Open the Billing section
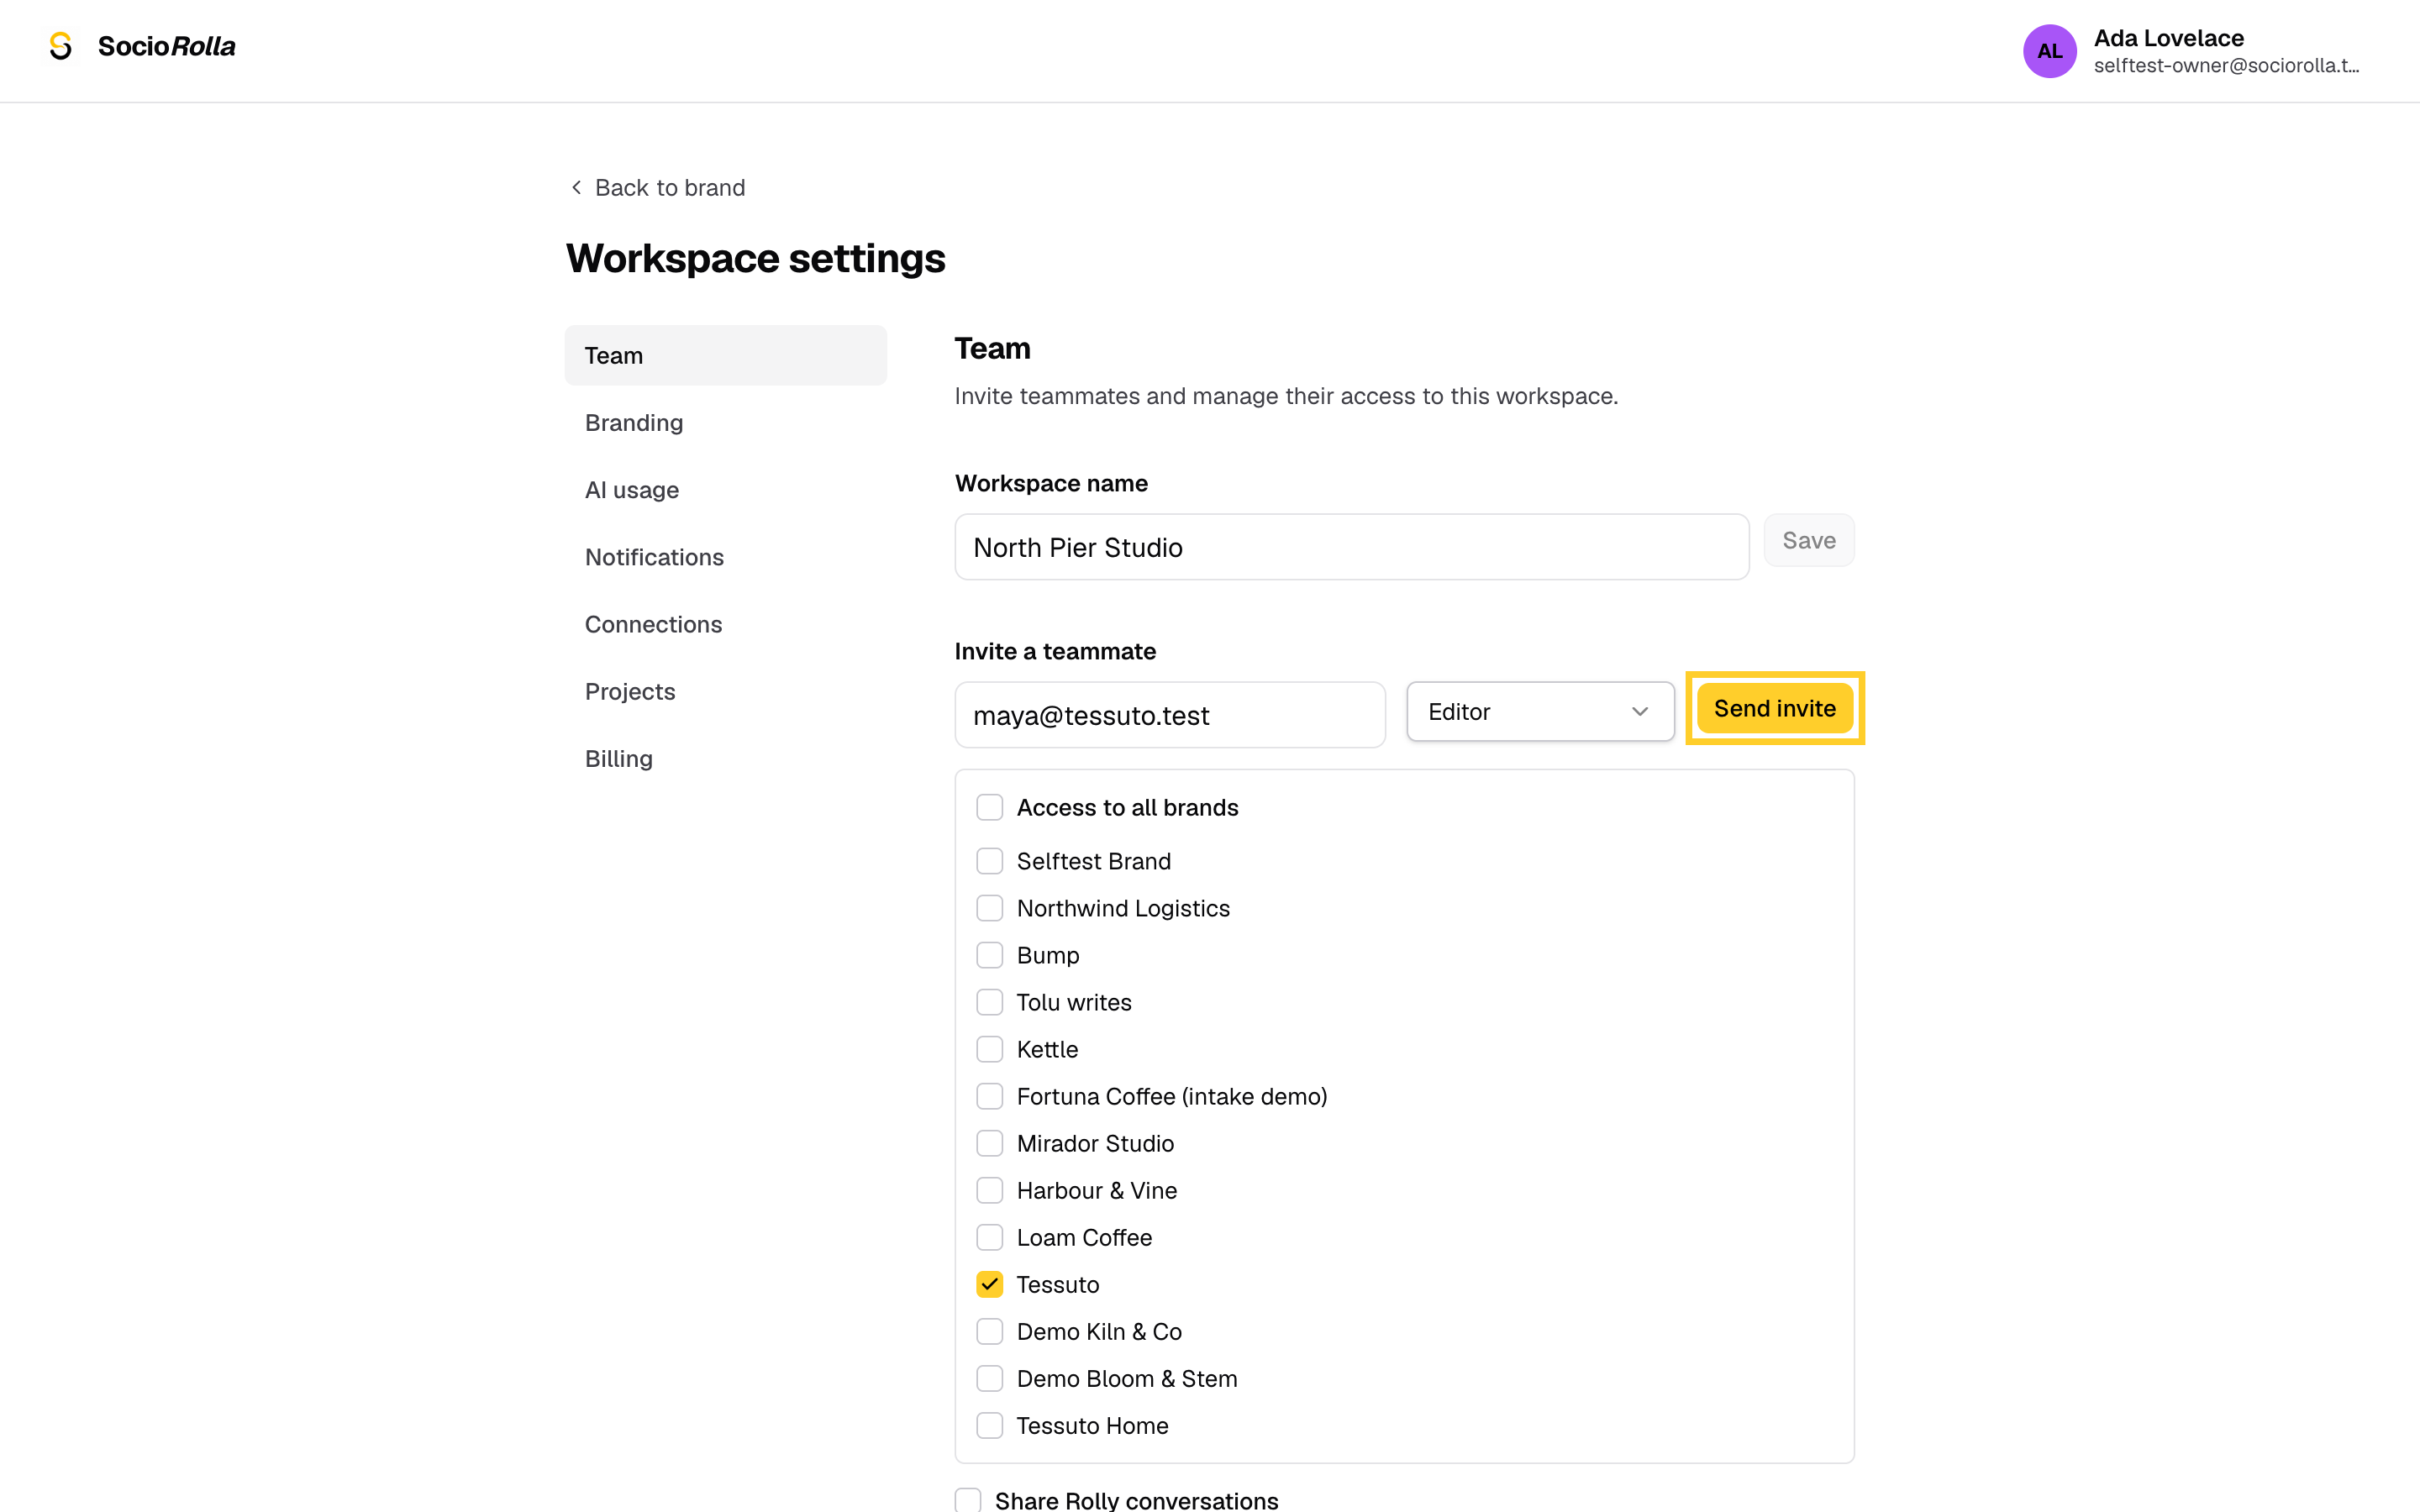 coord(725,758)
